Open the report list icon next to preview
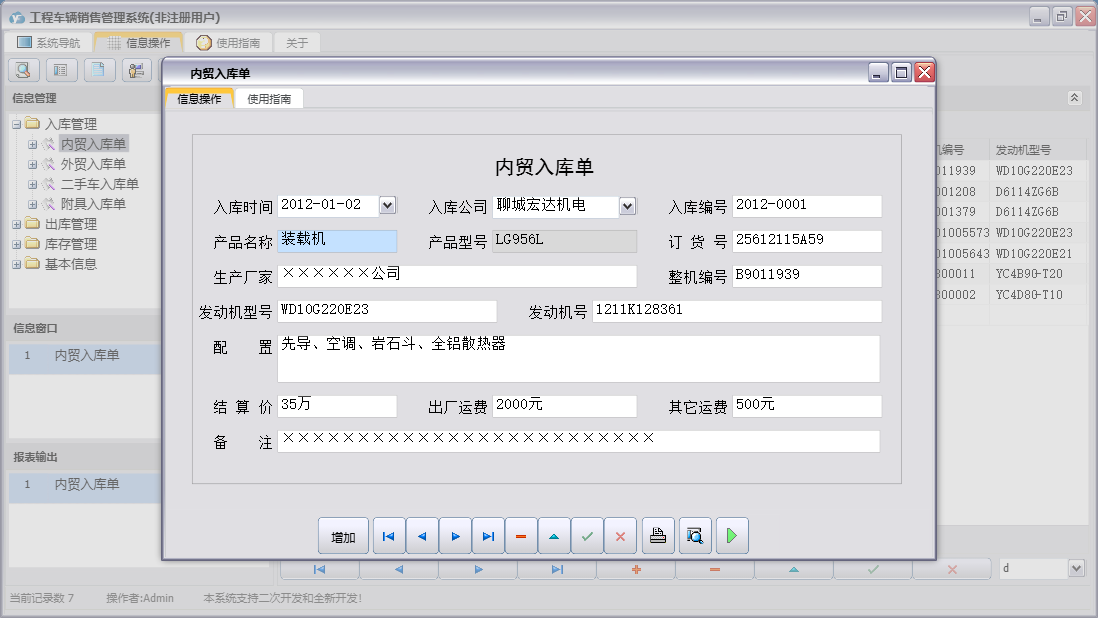Viewport: 1098px width, 618px height. click(60, 70)
